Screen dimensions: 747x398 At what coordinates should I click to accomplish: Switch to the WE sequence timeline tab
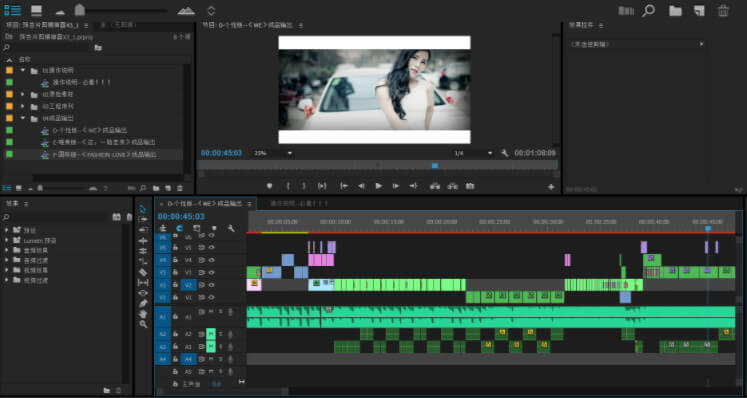pyautogui.click(x=205, y=204)
